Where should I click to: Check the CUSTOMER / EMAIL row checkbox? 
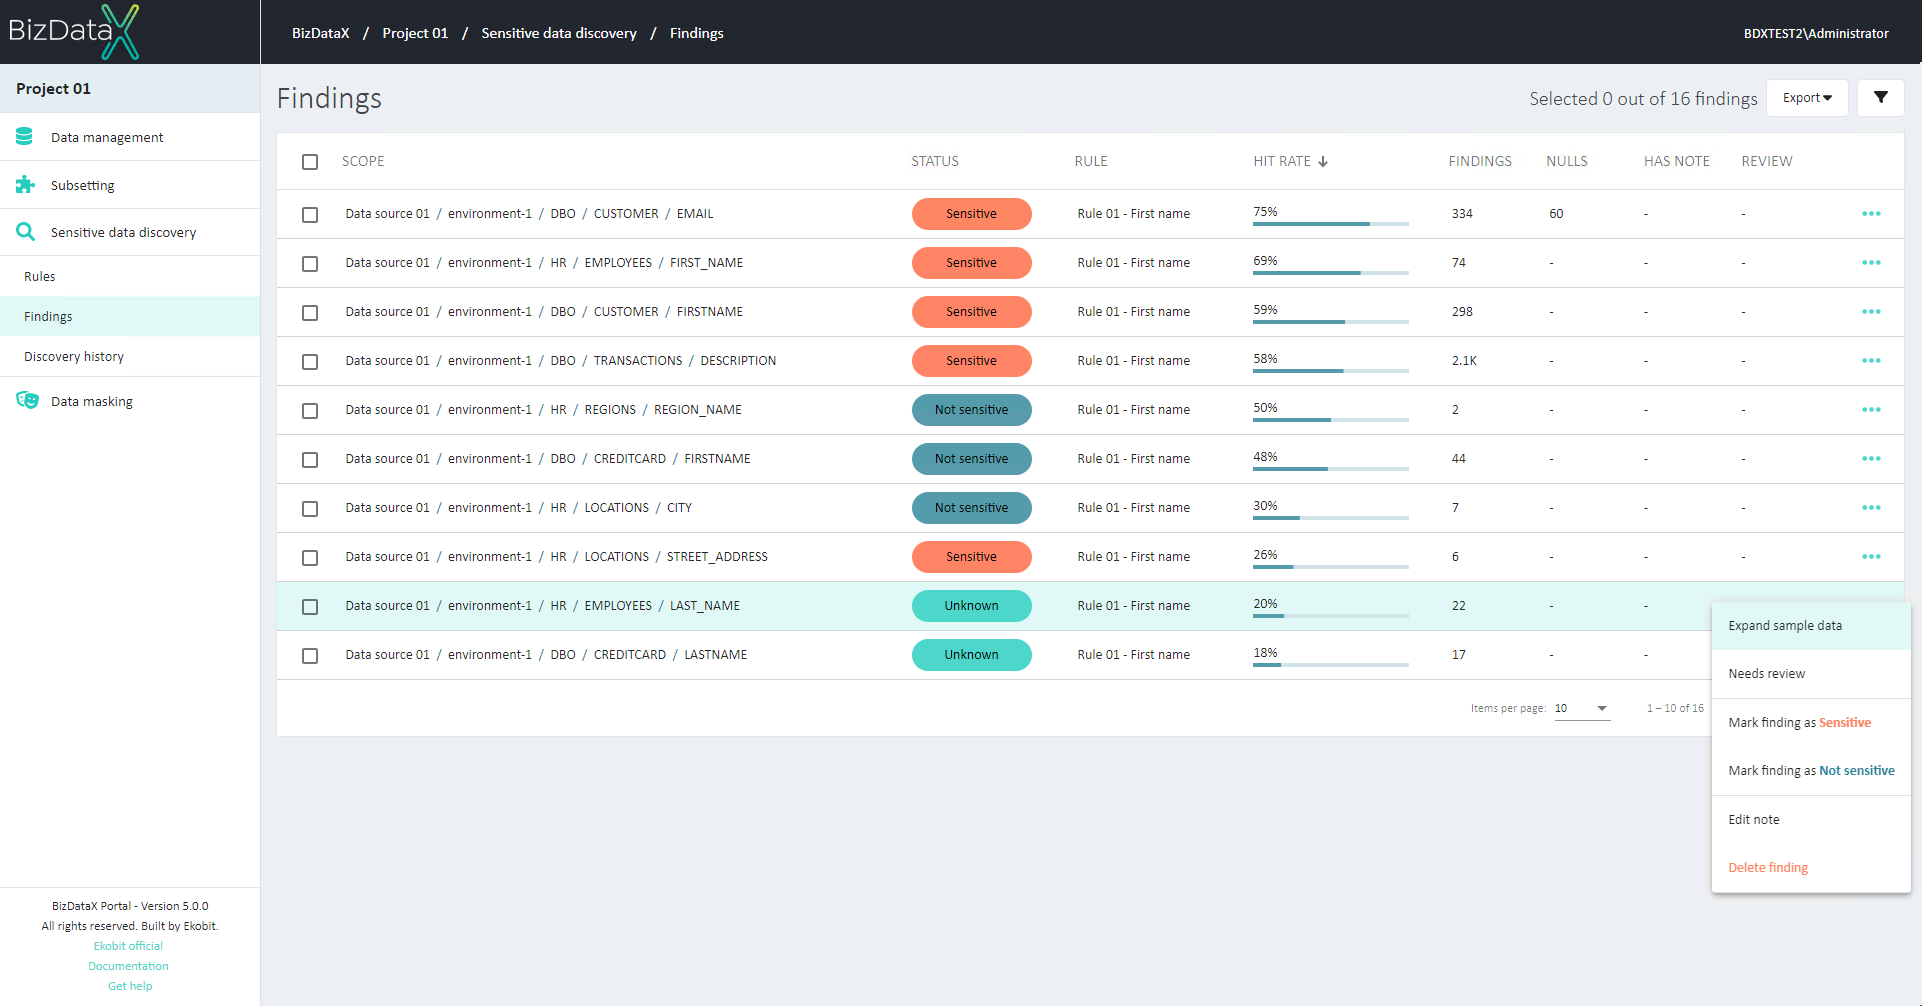310,215
